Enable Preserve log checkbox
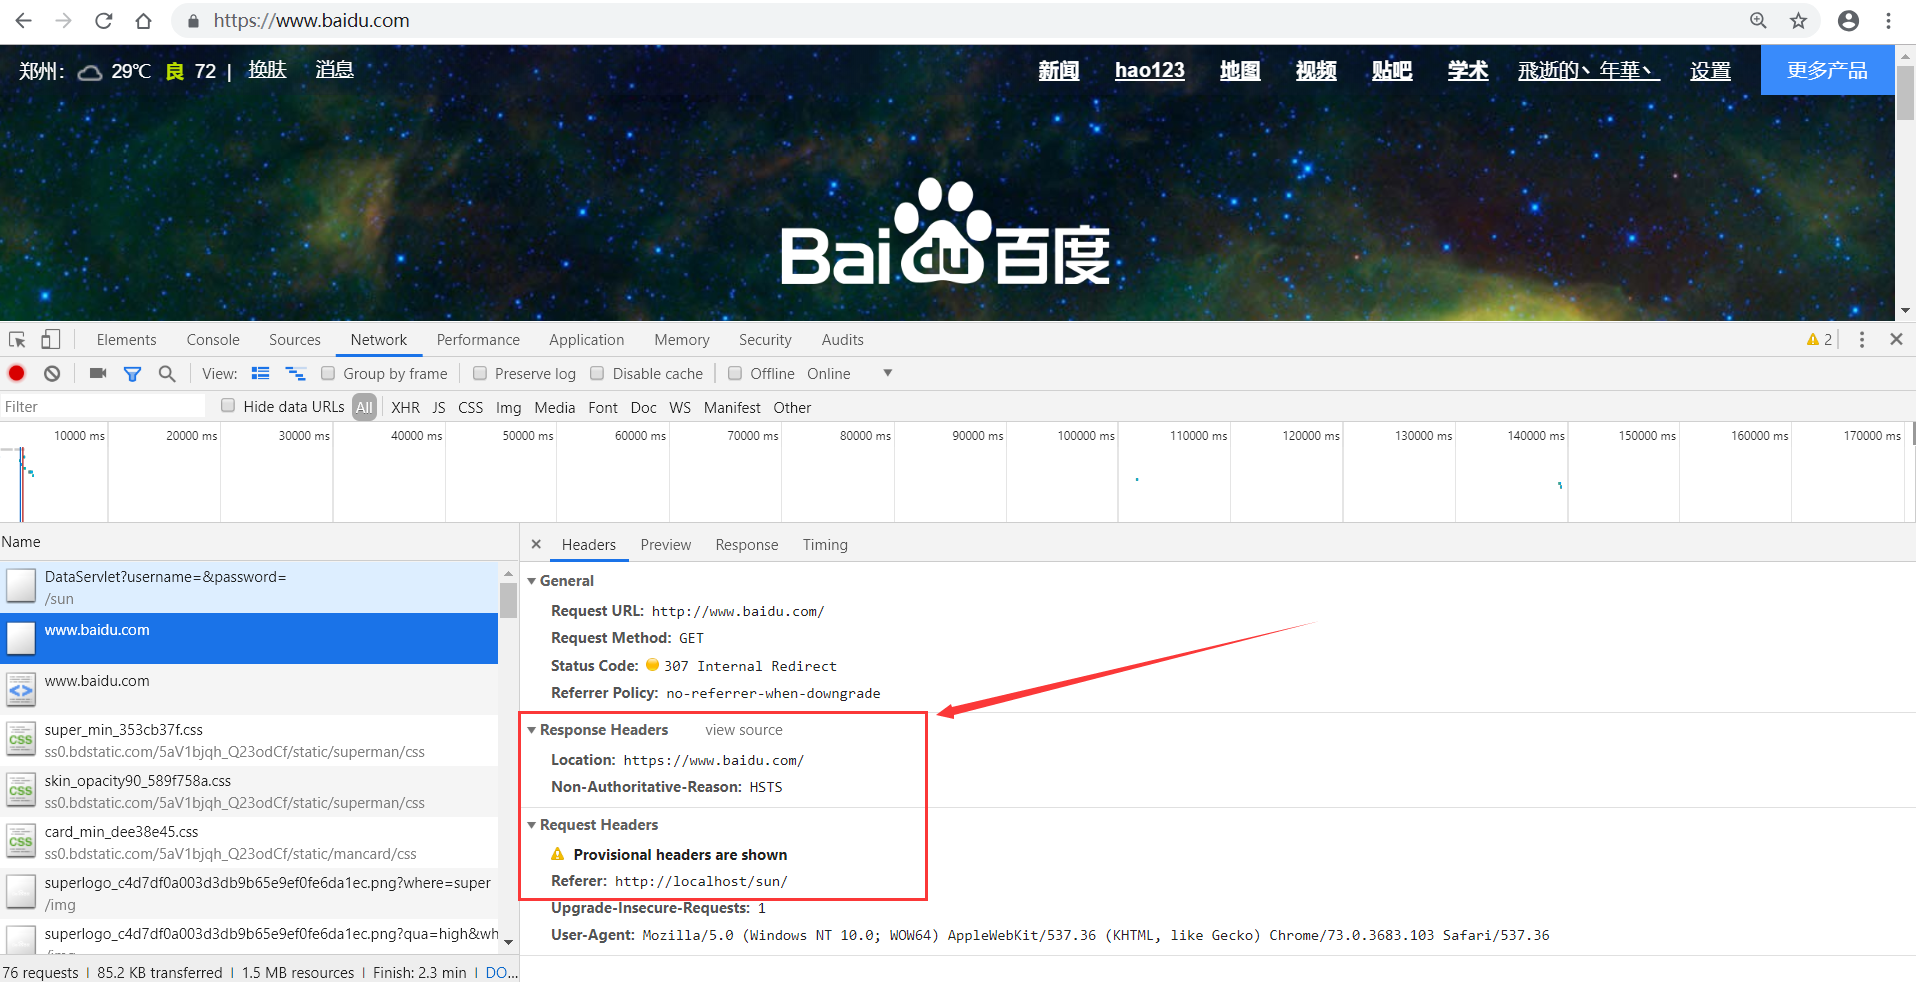Image resolution: width=1916 pixels, height=982 pixels. (479, 373)
